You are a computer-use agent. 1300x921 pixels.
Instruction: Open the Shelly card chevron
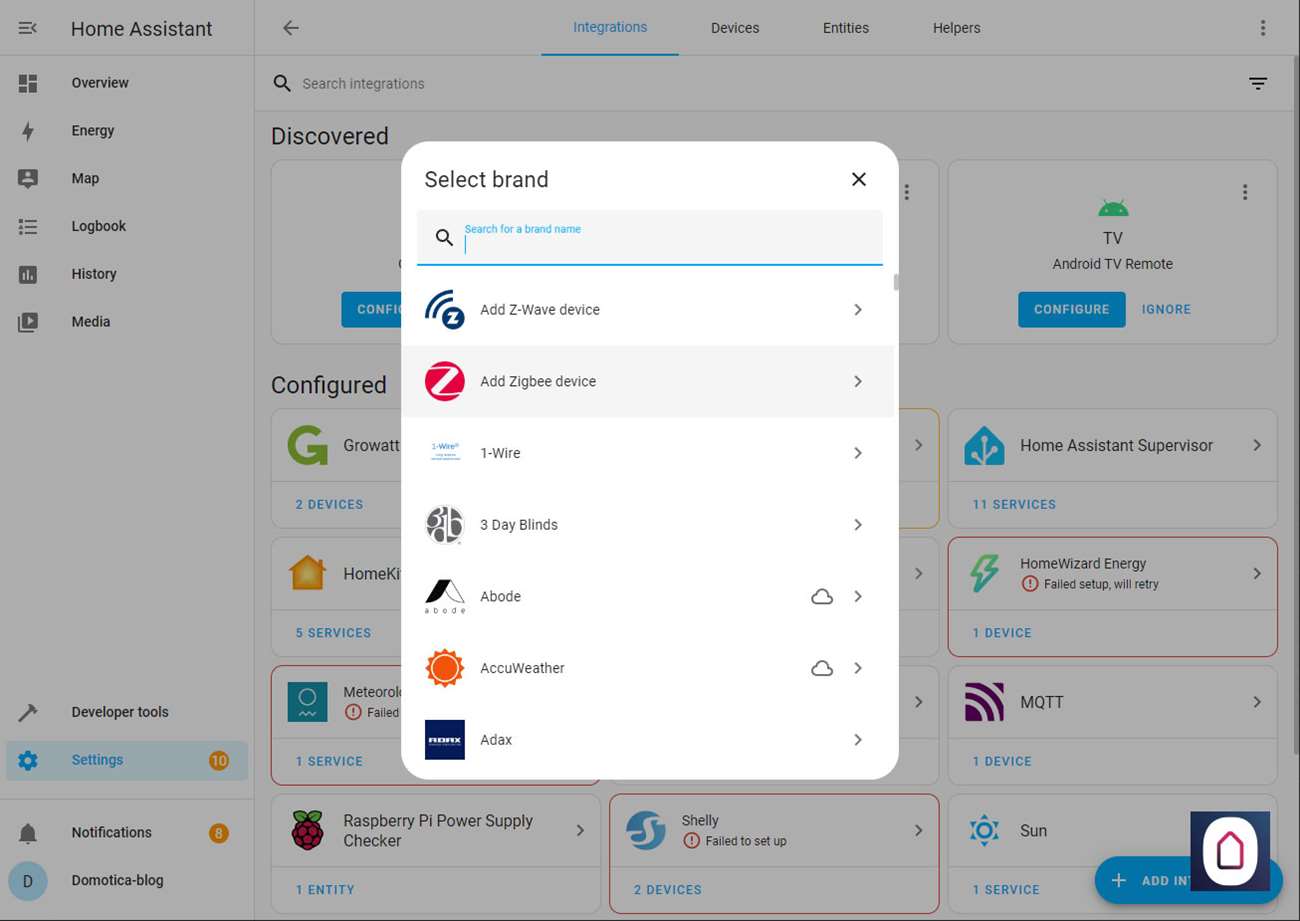click(x=918, y=831)
